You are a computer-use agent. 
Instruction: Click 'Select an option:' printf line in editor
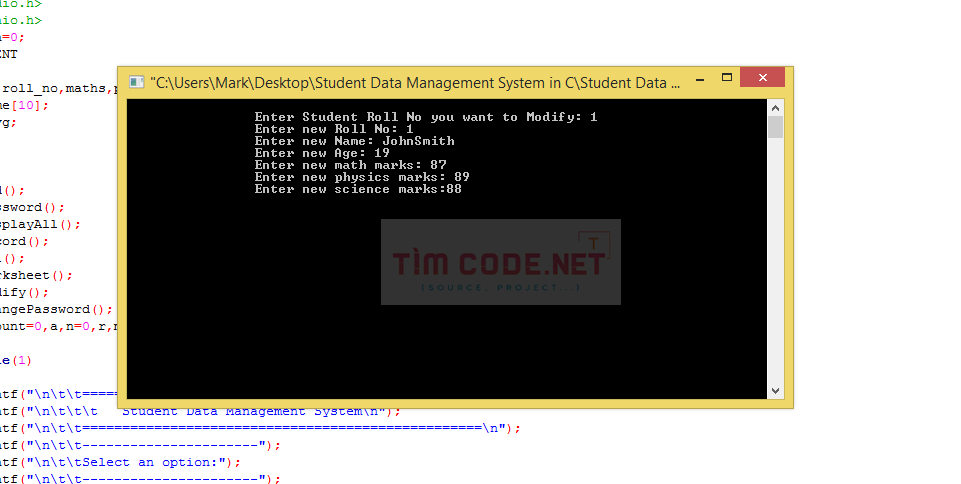coord(120,462)
